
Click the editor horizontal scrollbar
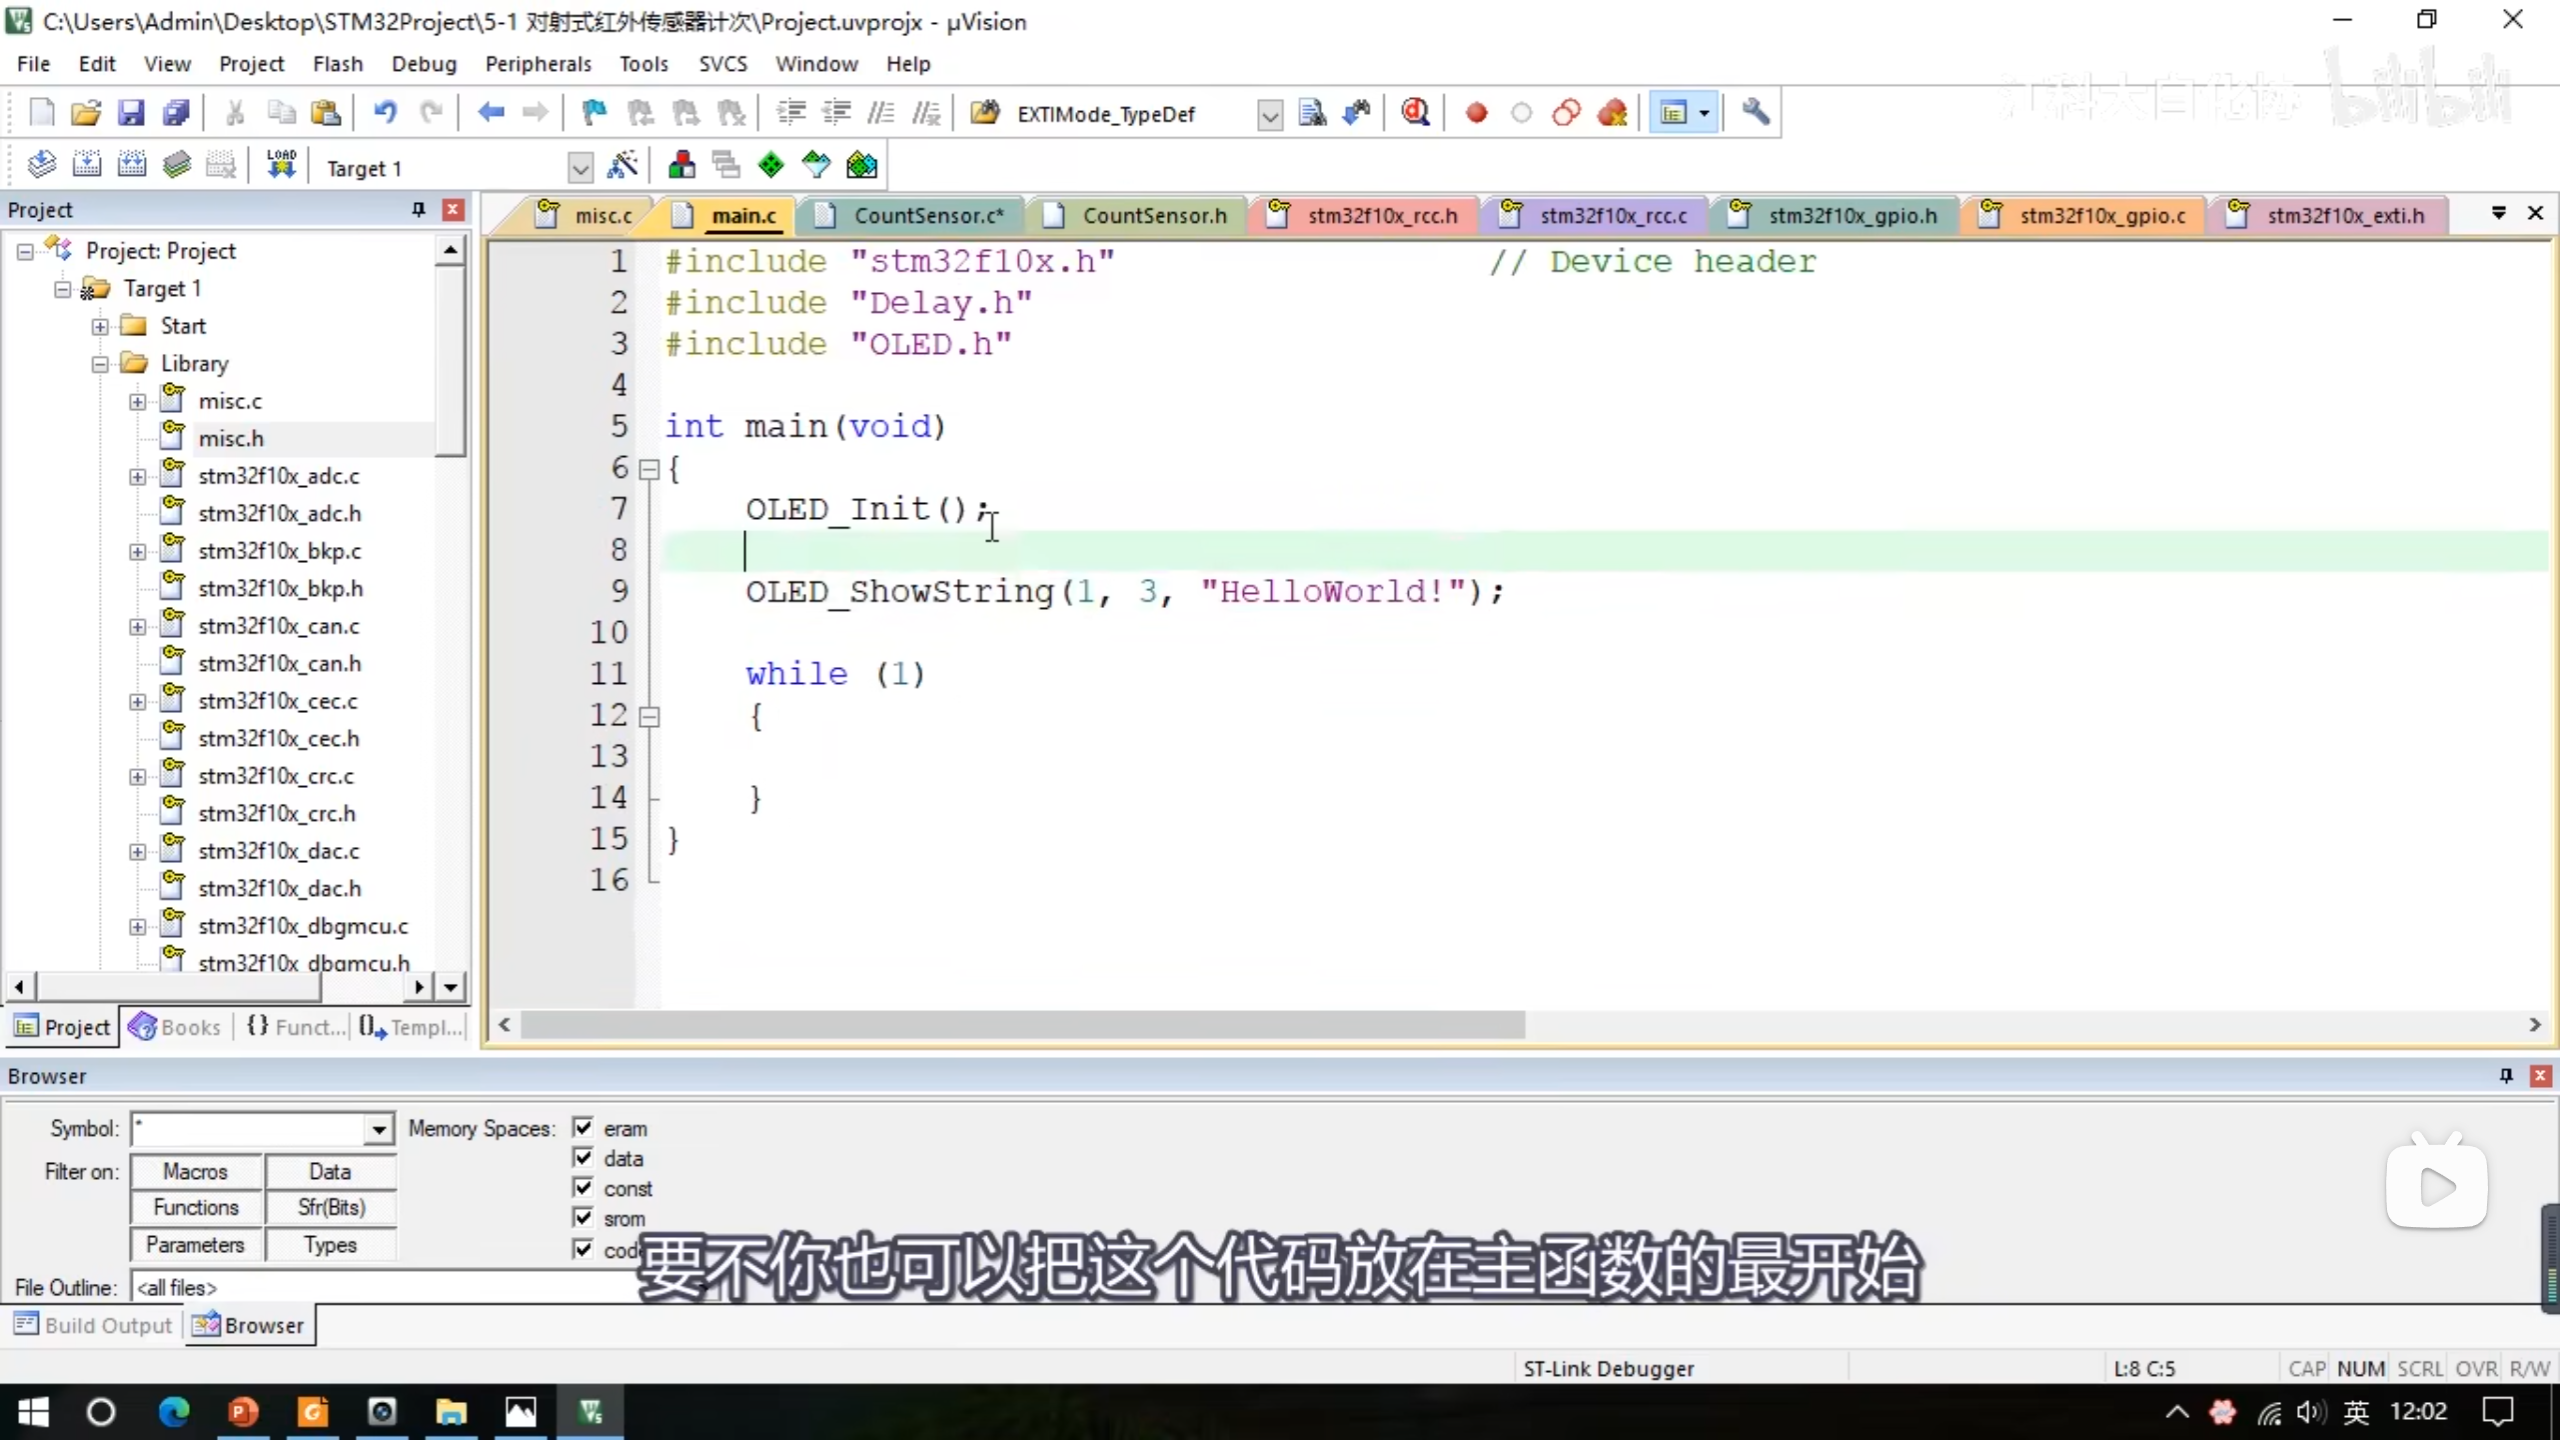click(1022, 1024)
